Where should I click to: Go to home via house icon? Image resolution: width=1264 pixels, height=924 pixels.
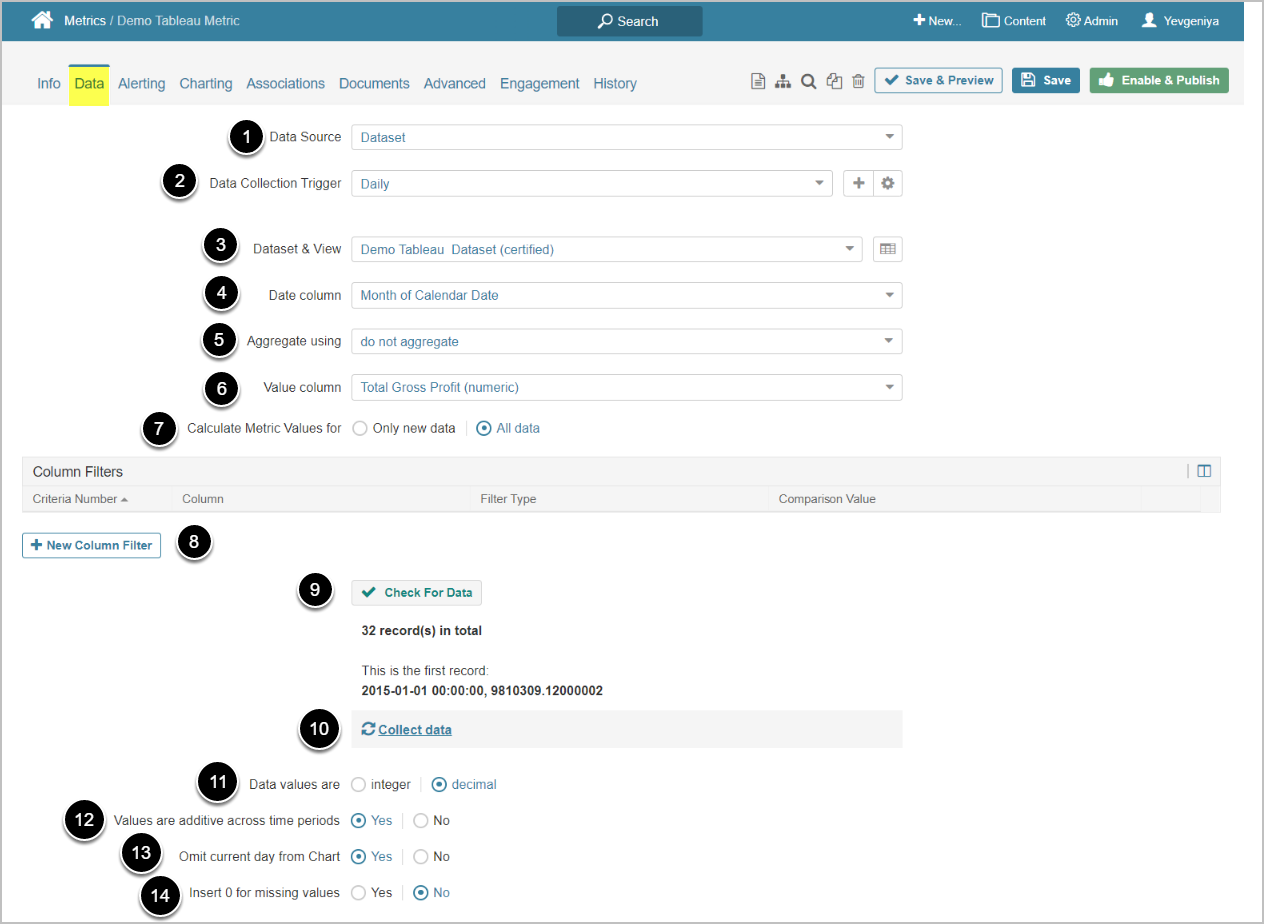[x=42, y=20]
